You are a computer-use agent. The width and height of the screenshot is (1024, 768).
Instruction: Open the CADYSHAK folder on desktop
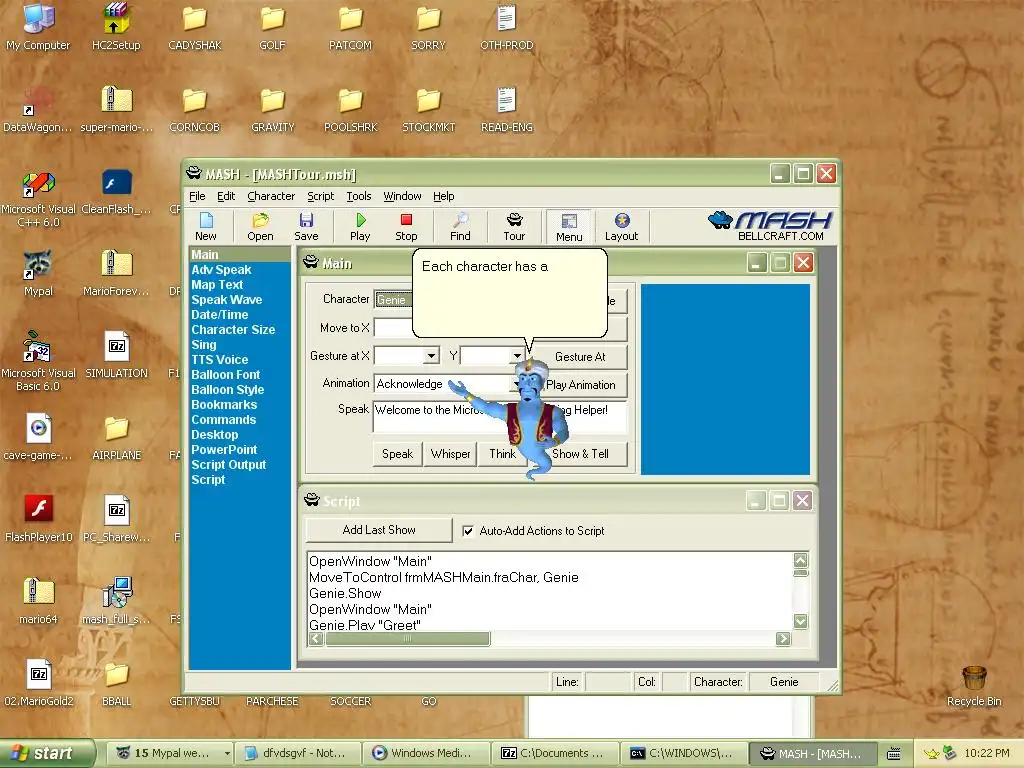click(195, 27)
